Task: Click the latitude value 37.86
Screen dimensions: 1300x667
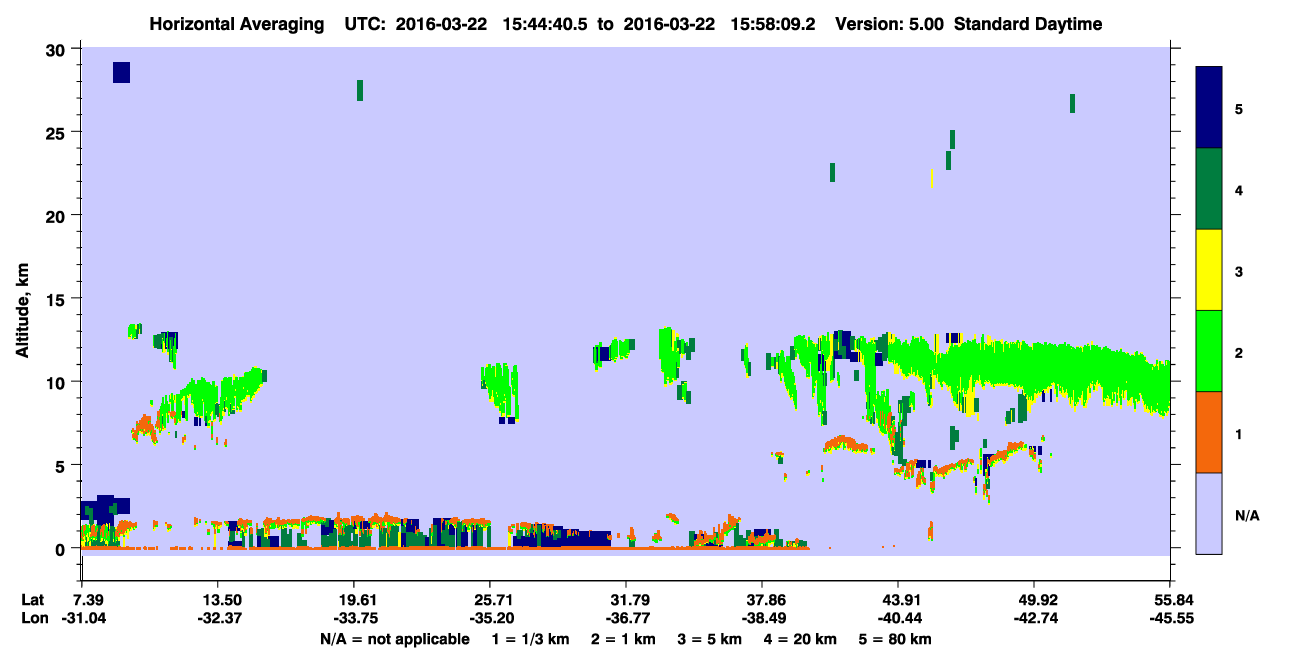Action: click(x=762, y=600)
